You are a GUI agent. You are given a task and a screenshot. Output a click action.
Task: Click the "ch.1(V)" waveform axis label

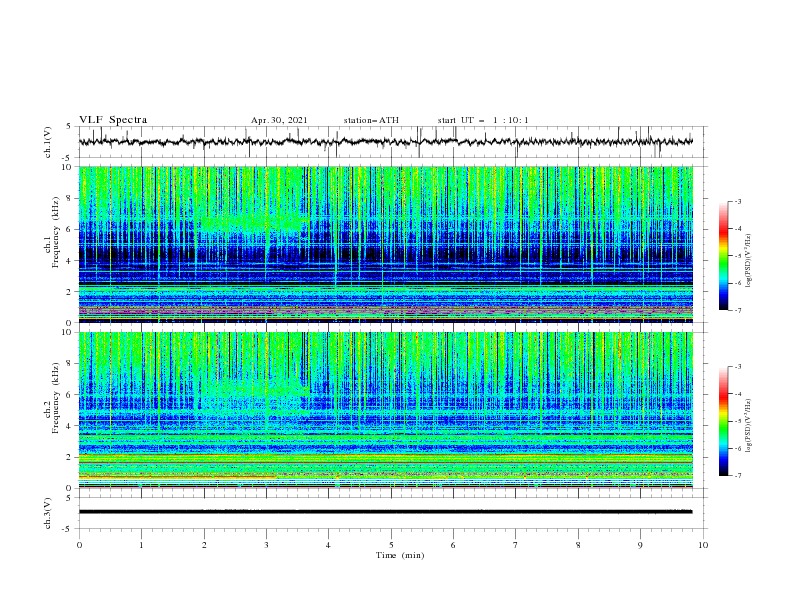(48, 142)
